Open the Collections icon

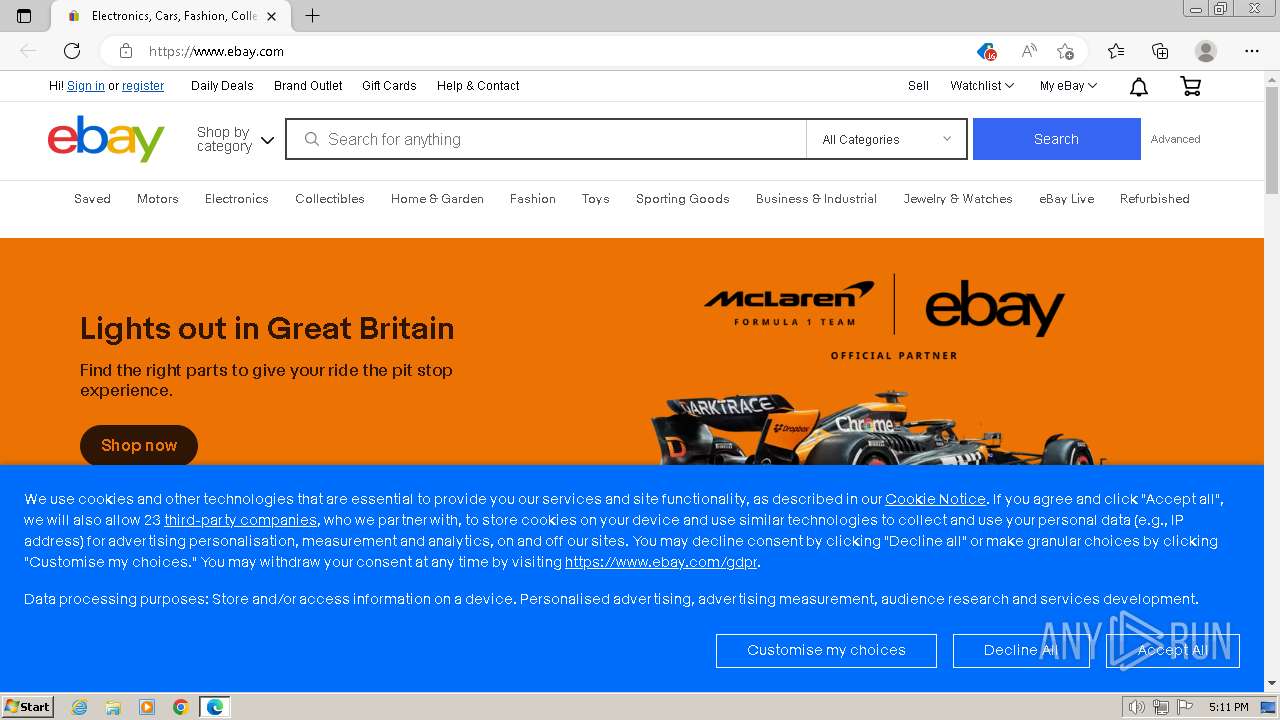click(x=1160, y=51)
